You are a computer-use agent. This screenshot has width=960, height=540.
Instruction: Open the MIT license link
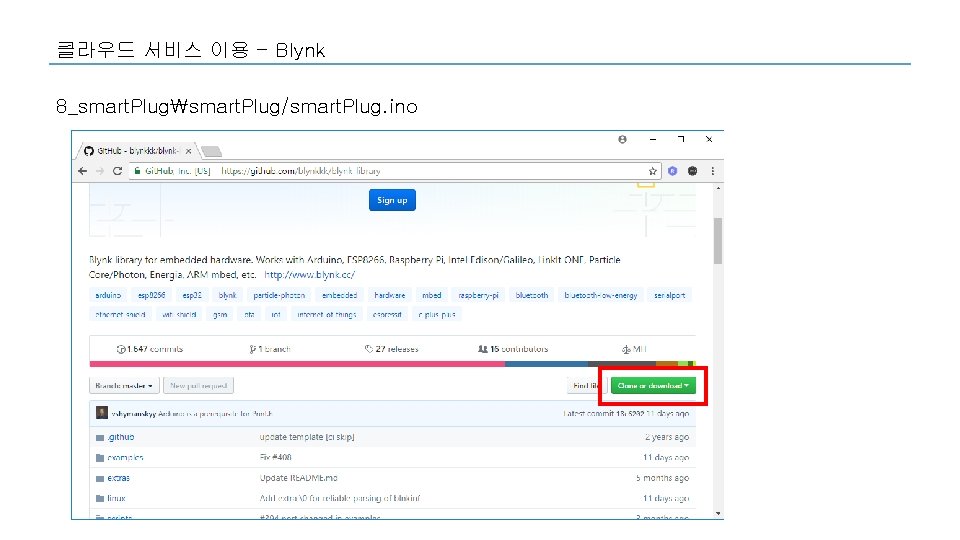click(x=634, y=349)
